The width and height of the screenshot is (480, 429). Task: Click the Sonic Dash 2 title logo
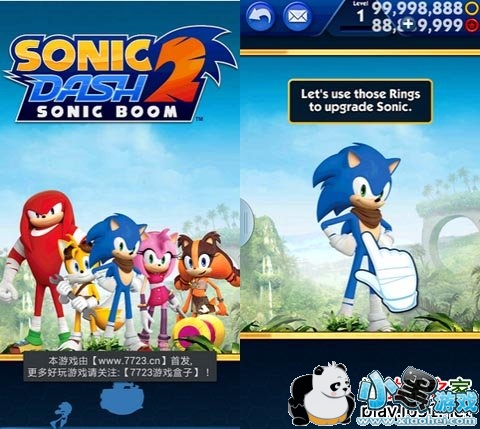[x=118, y=75]
